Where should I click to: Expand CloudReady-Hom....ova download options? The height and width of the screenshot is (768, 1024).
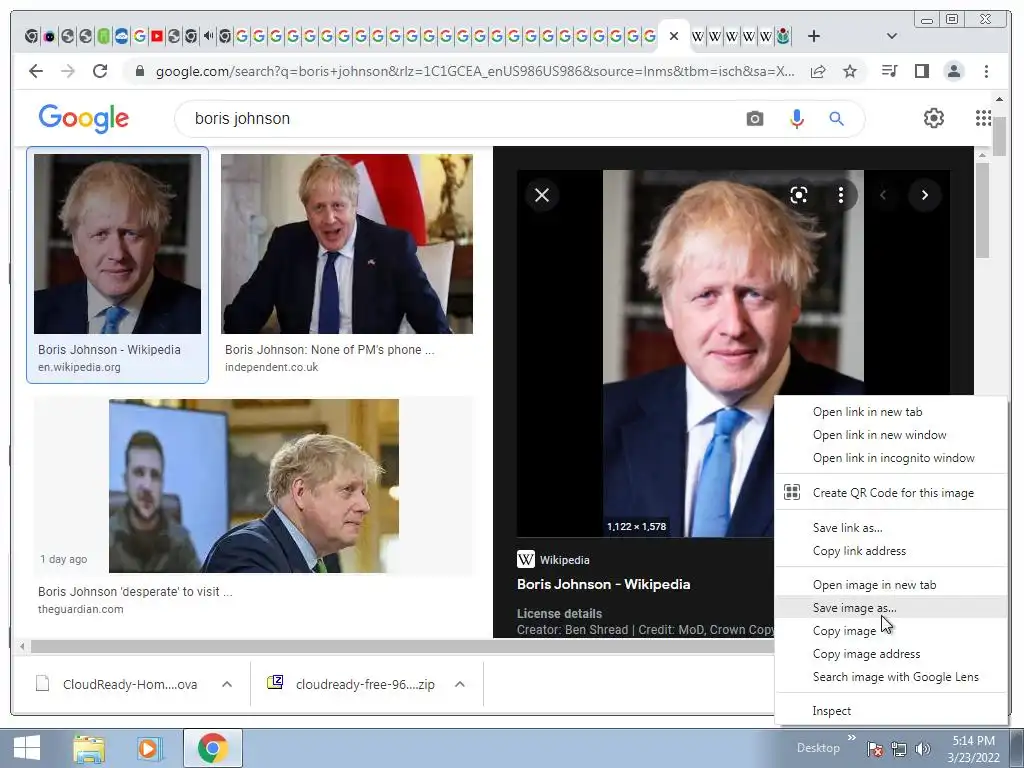pos(227,684)
